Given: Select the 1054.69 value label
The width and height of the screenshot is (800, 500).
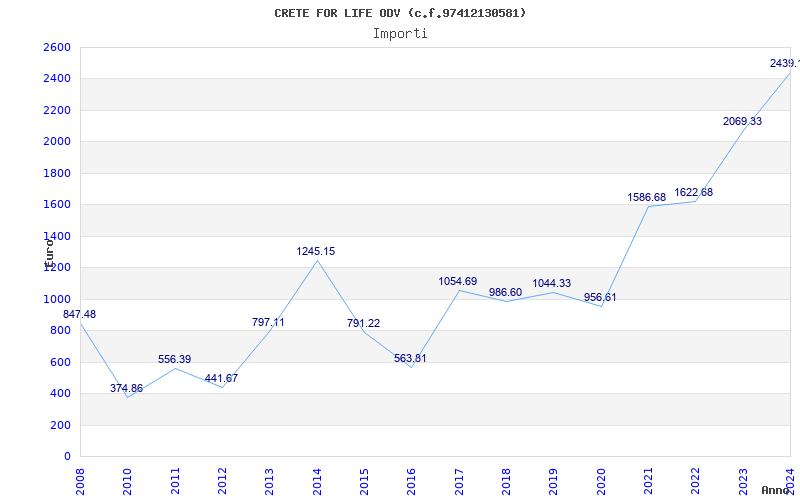Looking at the screenshot, I should click(x=458, y=281).
